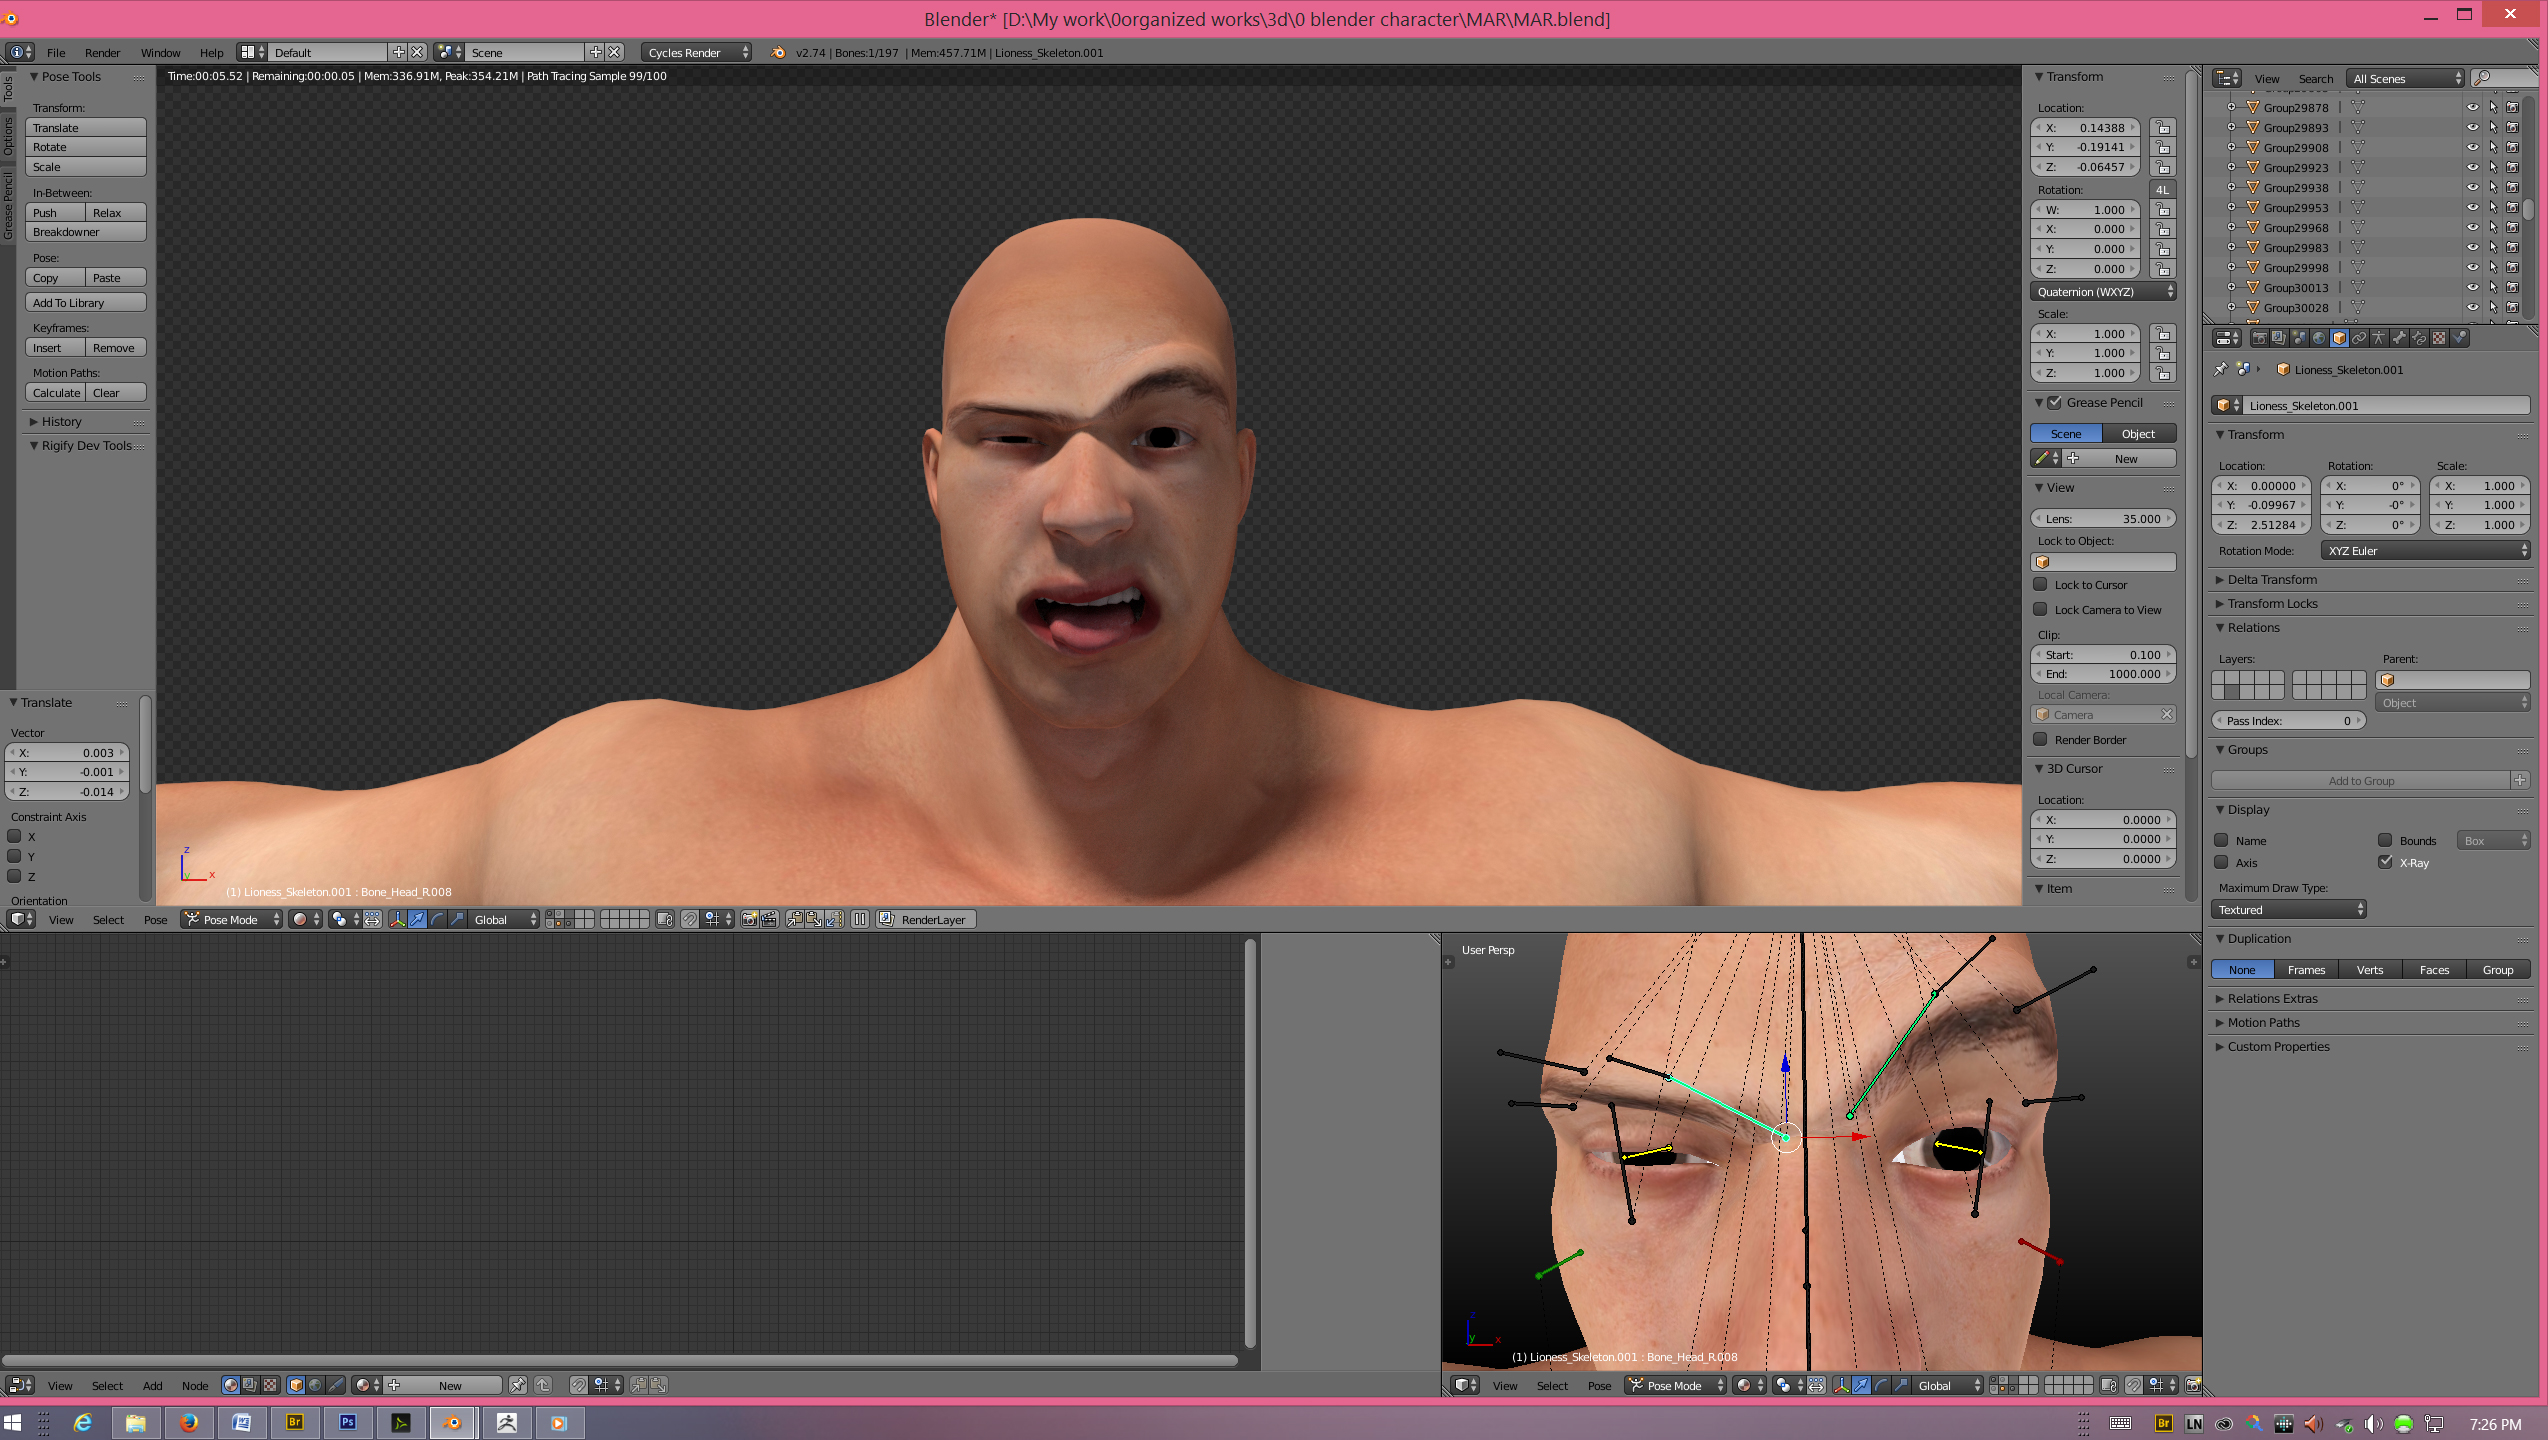The height and width of the screenshot is (1440, 2548).
Task: Toggle the snap magnet icon in header
Action: pyautogui.click(x=690, y=919)
